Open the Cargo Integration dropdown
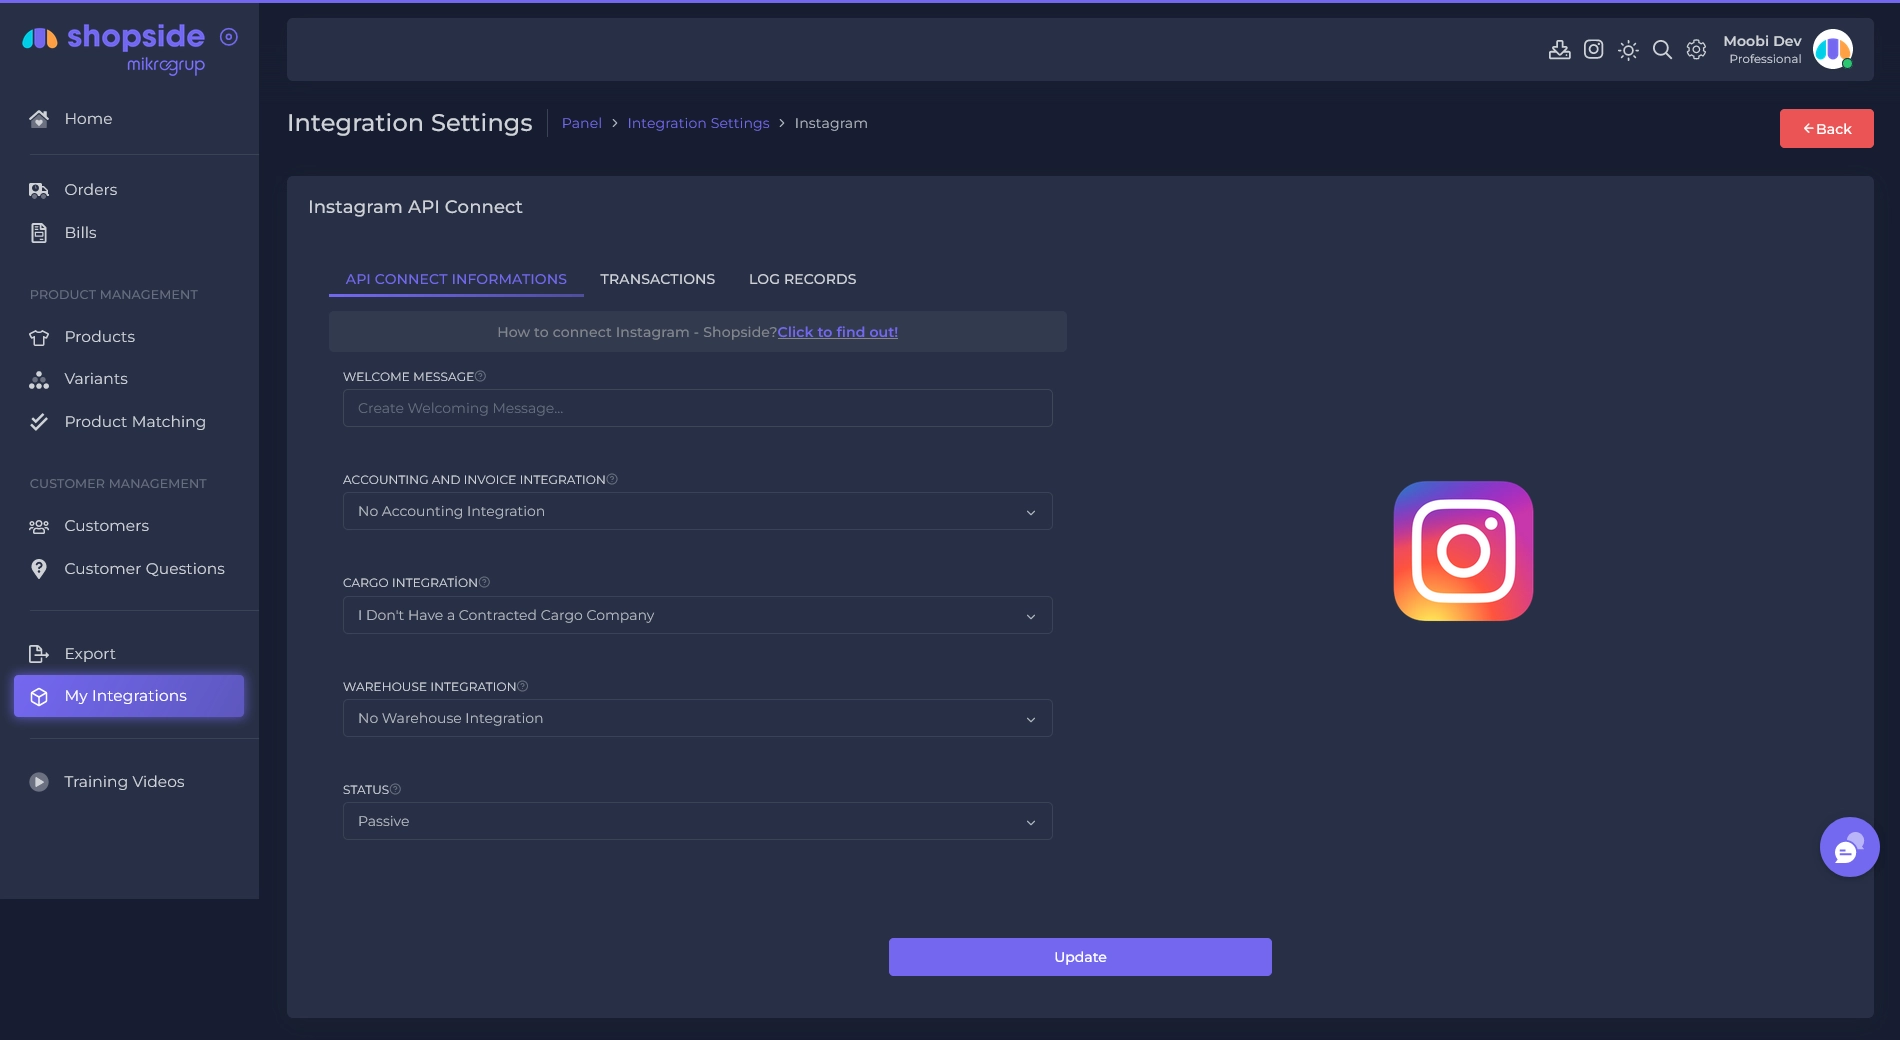 pos(698,615)
